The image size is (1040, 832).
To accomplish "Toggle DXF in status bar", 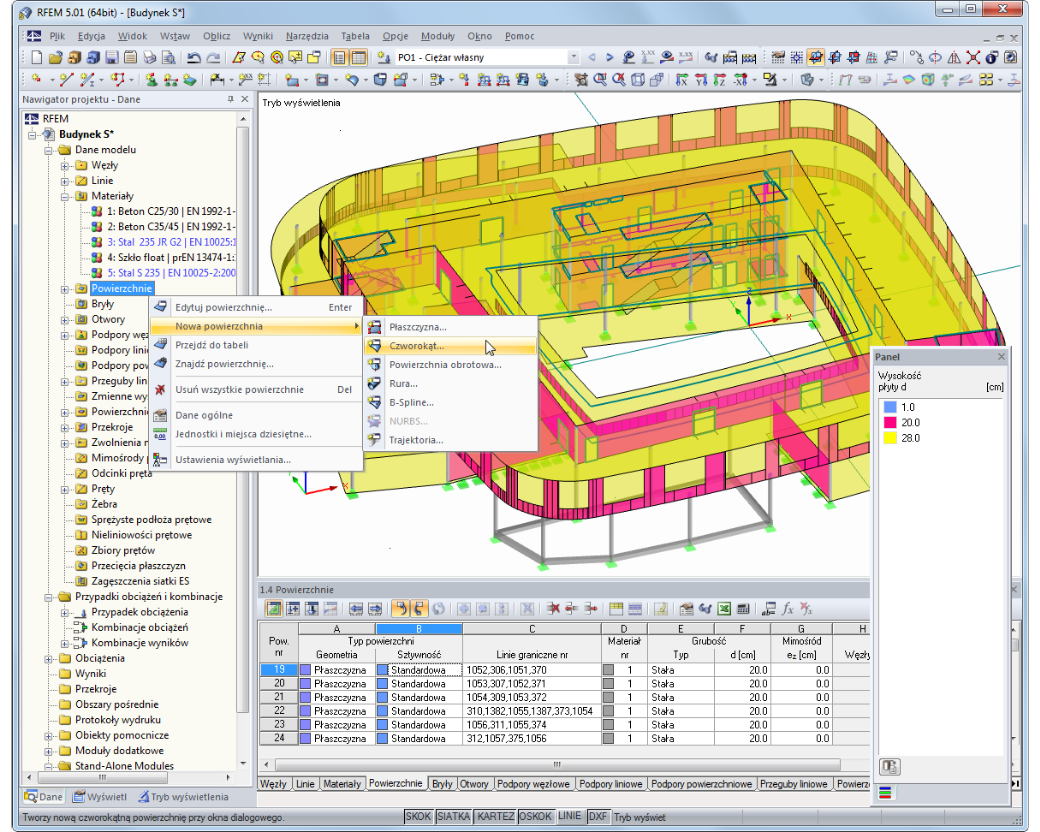I will click(x=598, y=817).
